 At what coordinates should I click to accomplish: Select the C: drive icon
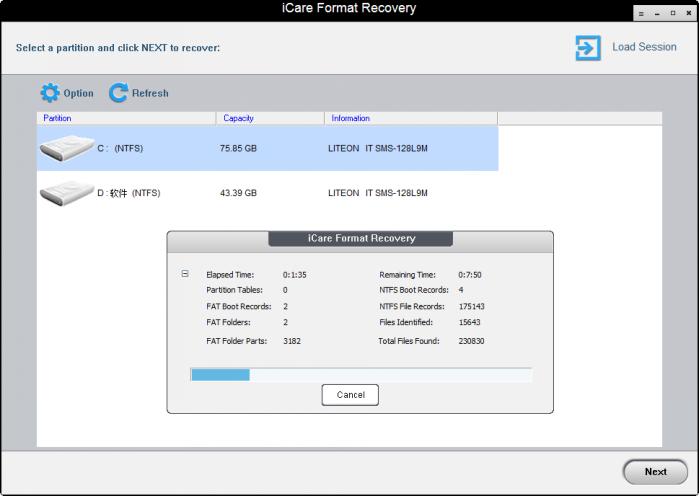[67, 148]
